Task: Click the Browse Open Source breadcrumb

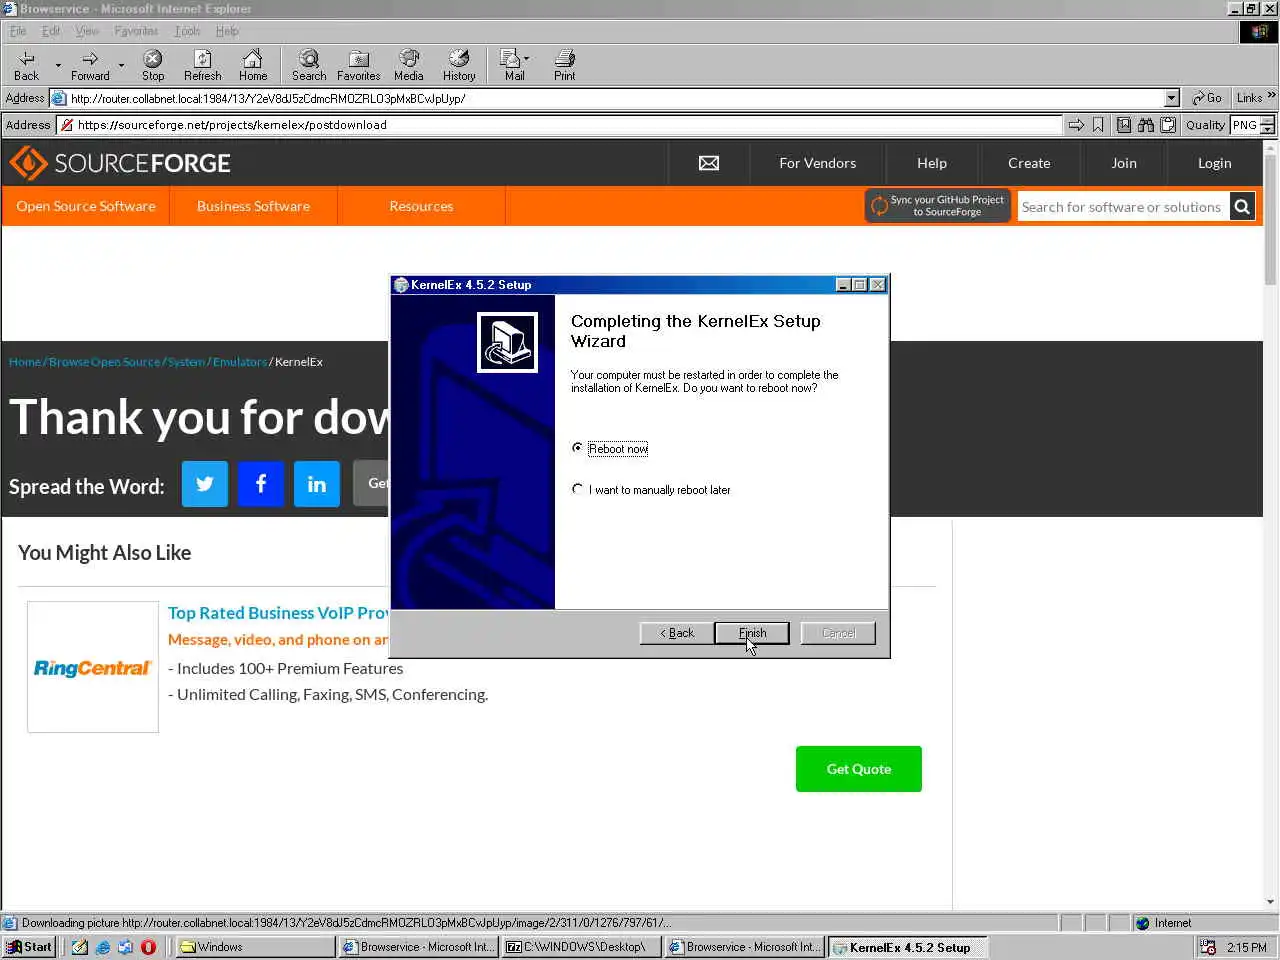Action: (105, 362)
